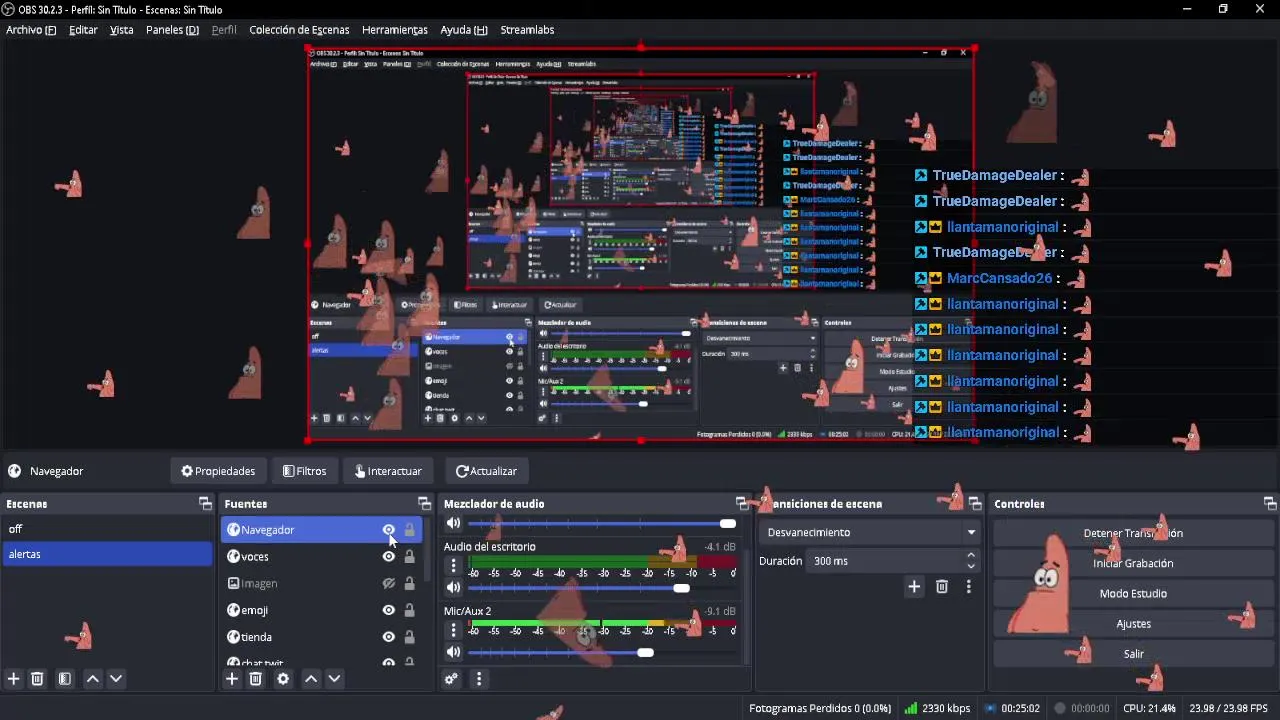Viewport: 1280px width, 720px height.
Task: Open the Herramientas menu
Action: point(395,30)
